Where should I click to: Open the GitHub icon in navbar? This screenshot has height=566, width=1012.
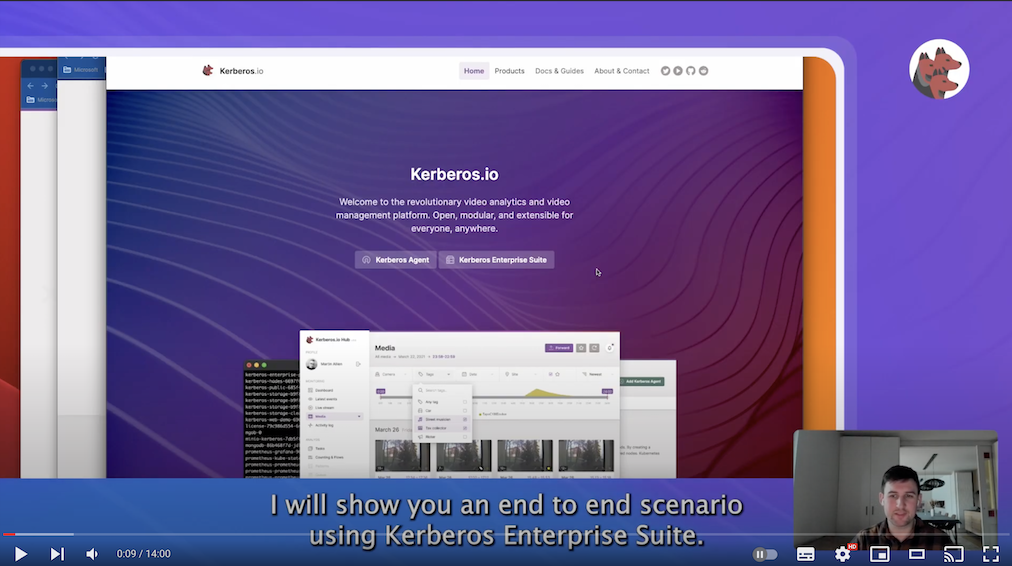click(x=690, y=71)
